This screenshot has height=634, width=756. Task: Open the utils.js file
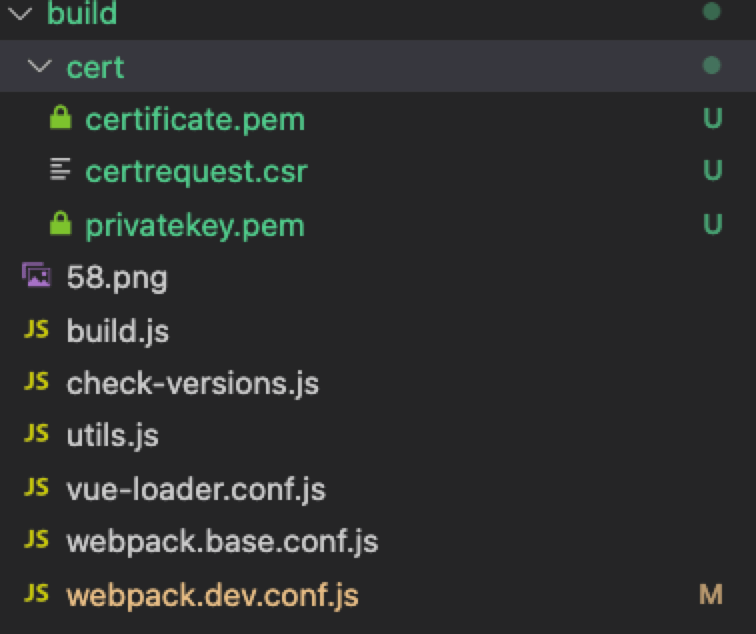pyautogui.click(x=113, y=436)
